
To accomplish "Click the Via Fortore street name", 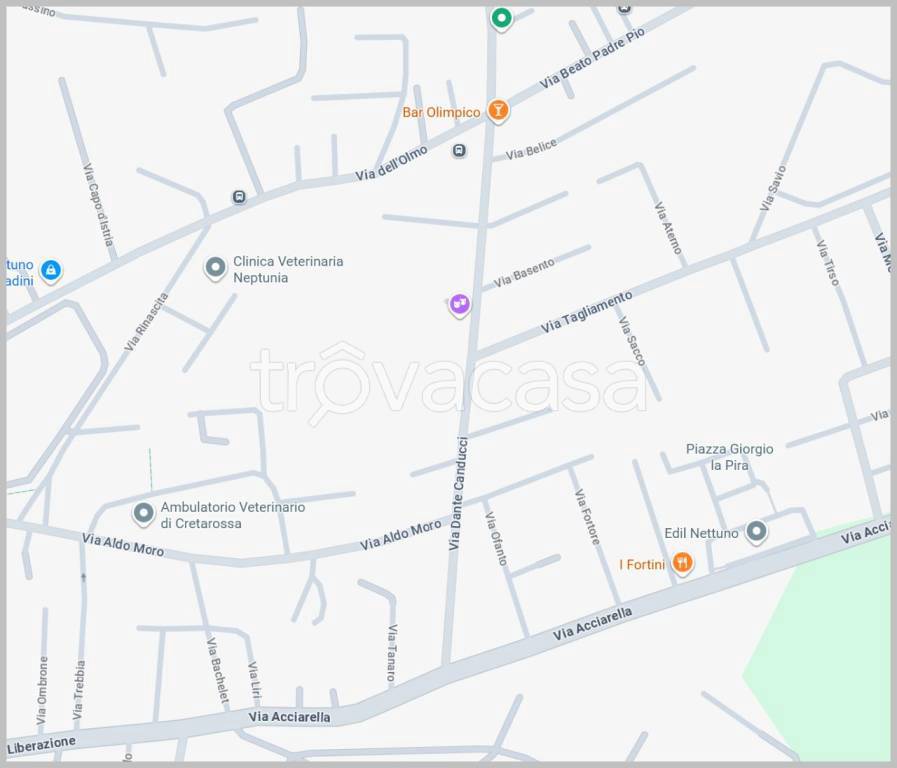I will 588,517.
